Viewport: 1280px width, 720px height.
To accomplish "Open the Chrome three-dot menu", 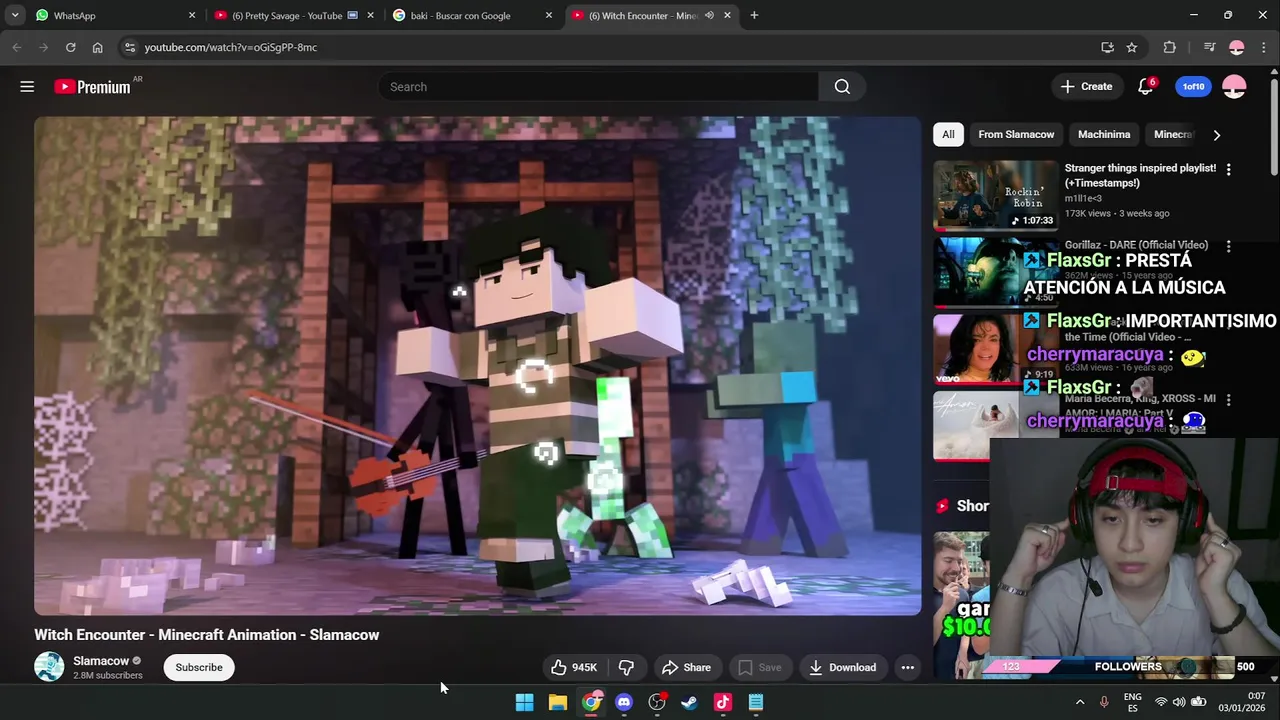I will (1263, 47).
